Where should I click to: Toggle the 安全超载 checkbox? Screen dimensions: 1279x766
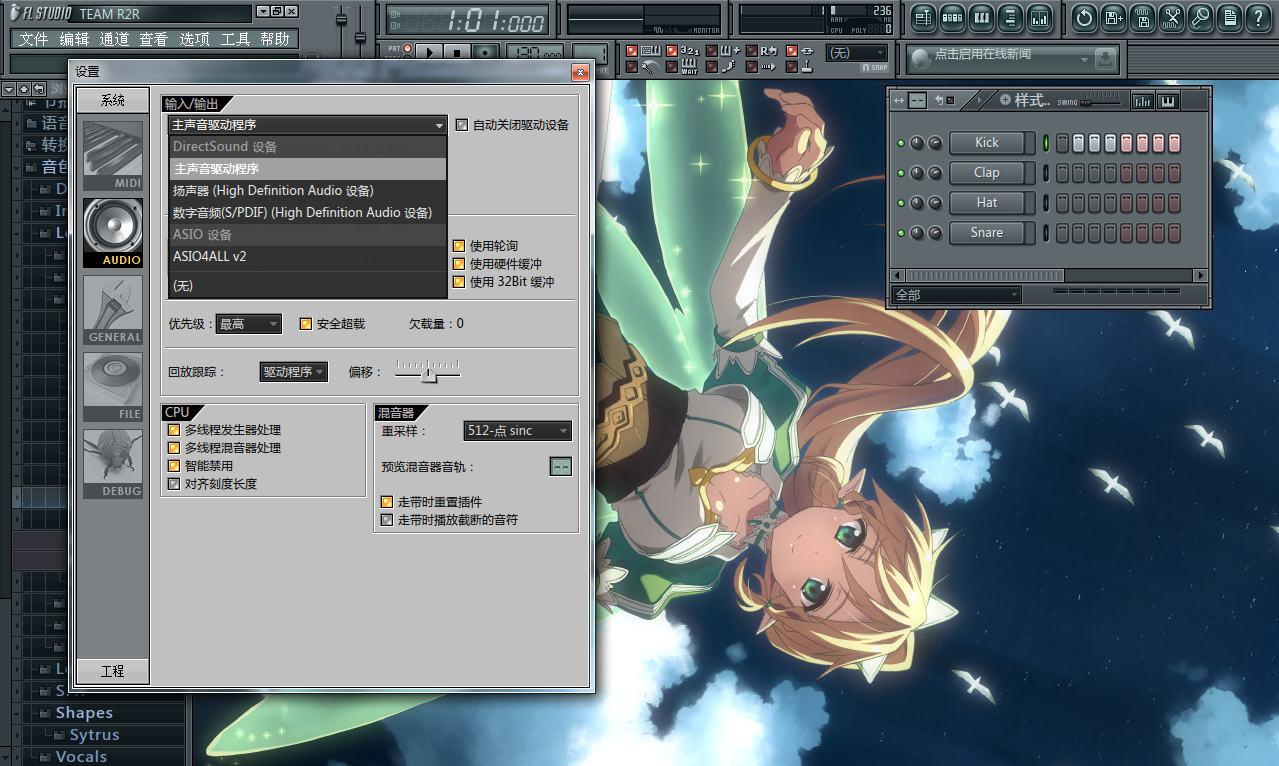tap(306, 324)
